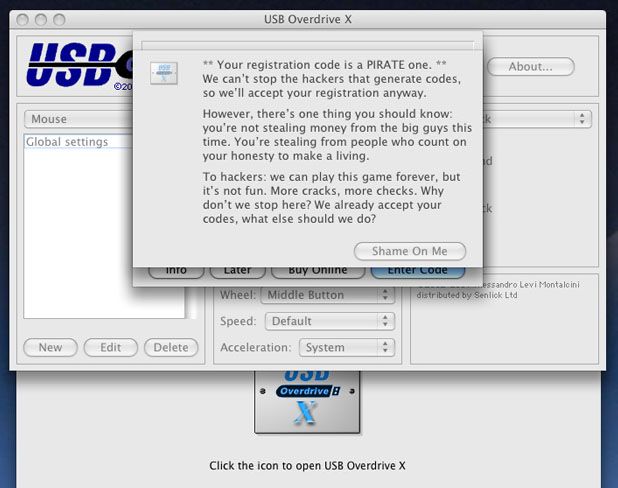This screenshot has width=618, height=488.
Task: Open the About... dialog
Action: 531,67
